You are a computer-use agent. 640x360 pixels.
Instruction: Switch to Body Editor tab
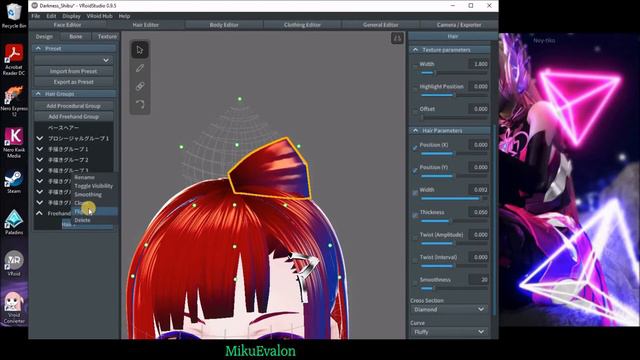pyautogui.click(x=224, y=25)
